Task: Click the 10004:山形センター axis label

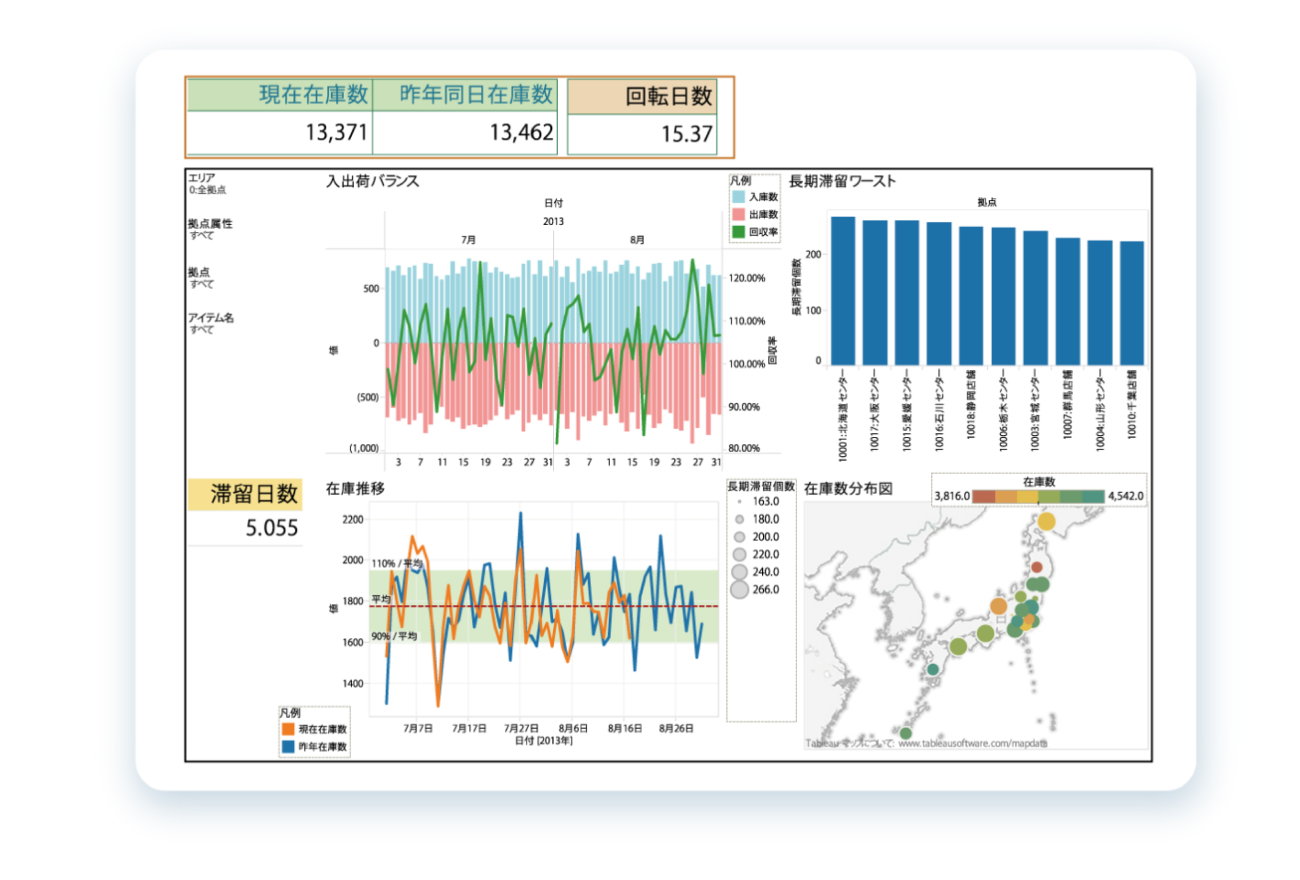Action: 1100,410
